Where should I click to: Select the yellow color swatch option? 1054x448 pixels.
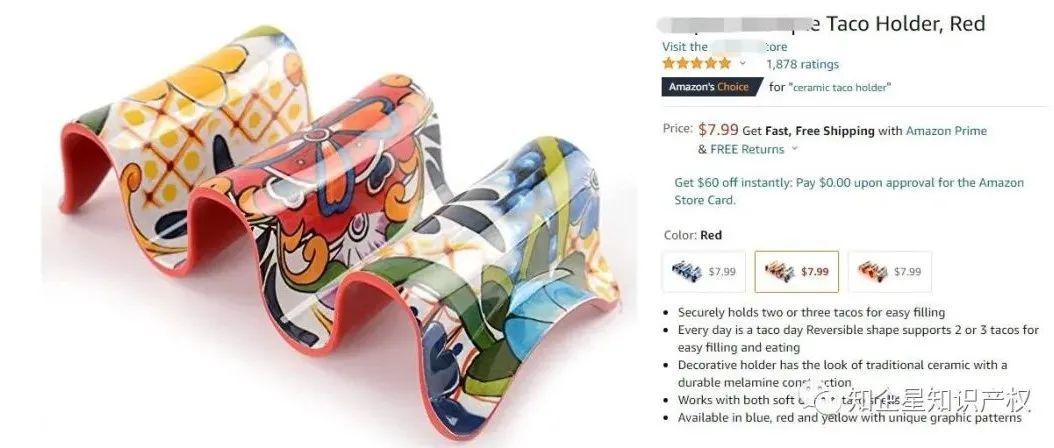[890, 272]
